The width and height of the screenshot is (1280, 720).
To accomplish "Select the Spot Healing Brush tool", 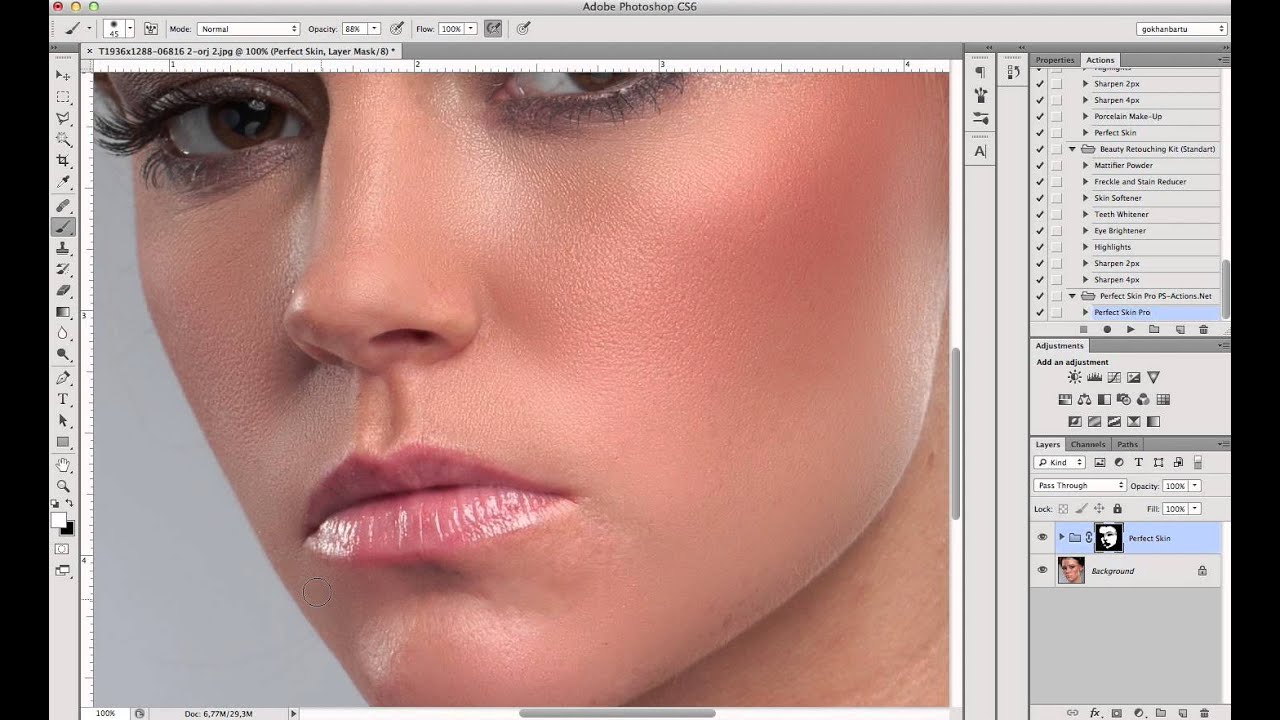I will tap(63, 206).
